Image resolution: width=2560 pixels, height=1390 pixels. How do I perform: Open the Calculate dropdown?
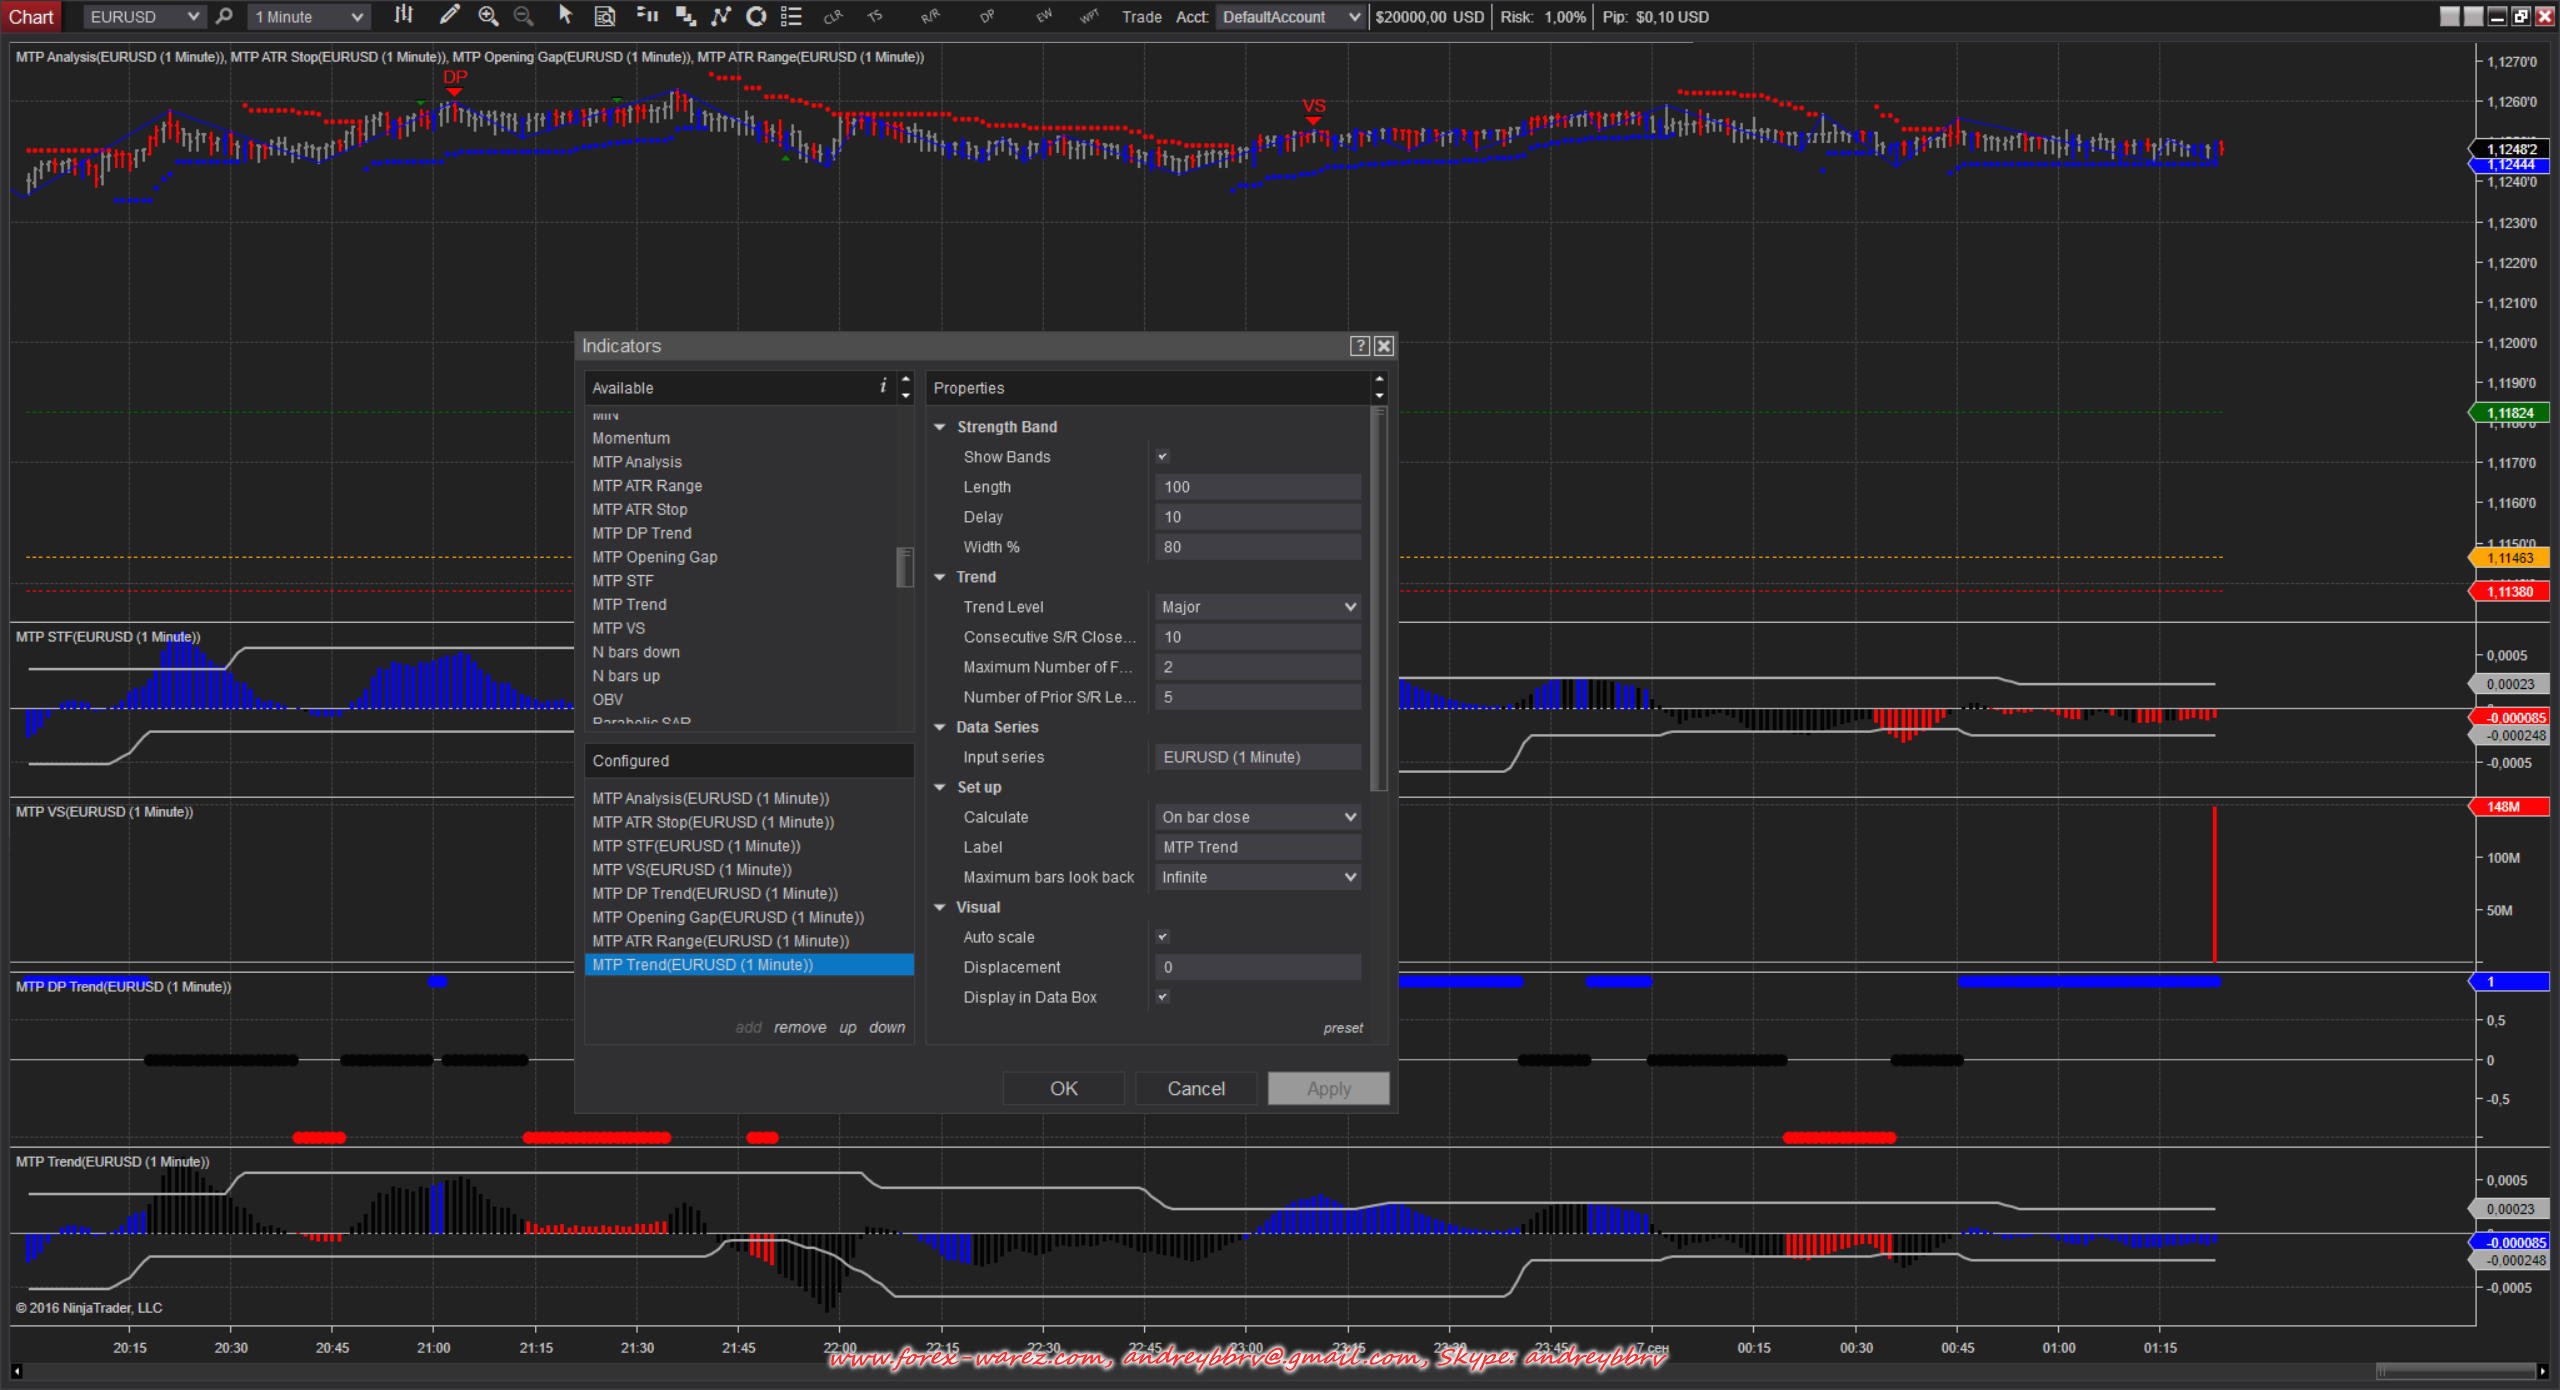(1258, 817)
